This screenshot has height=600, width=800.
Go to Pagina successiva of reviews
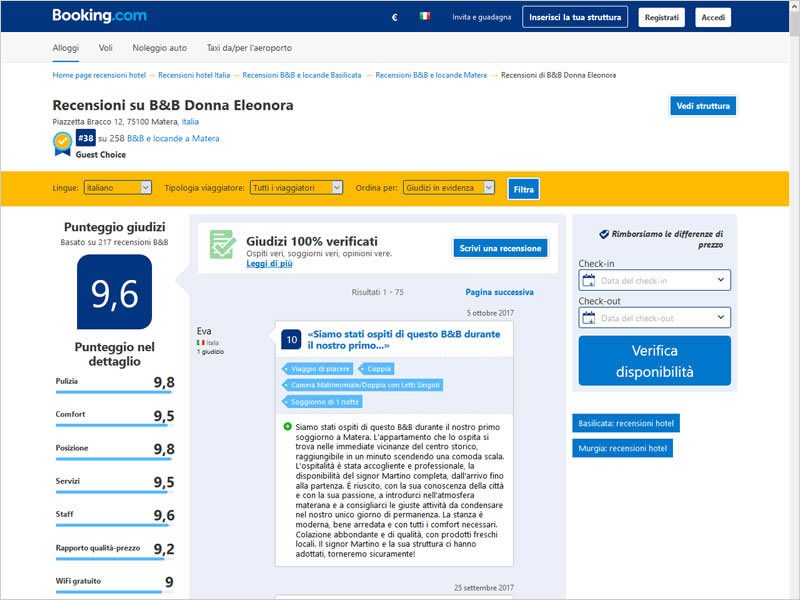pos(499,292)
